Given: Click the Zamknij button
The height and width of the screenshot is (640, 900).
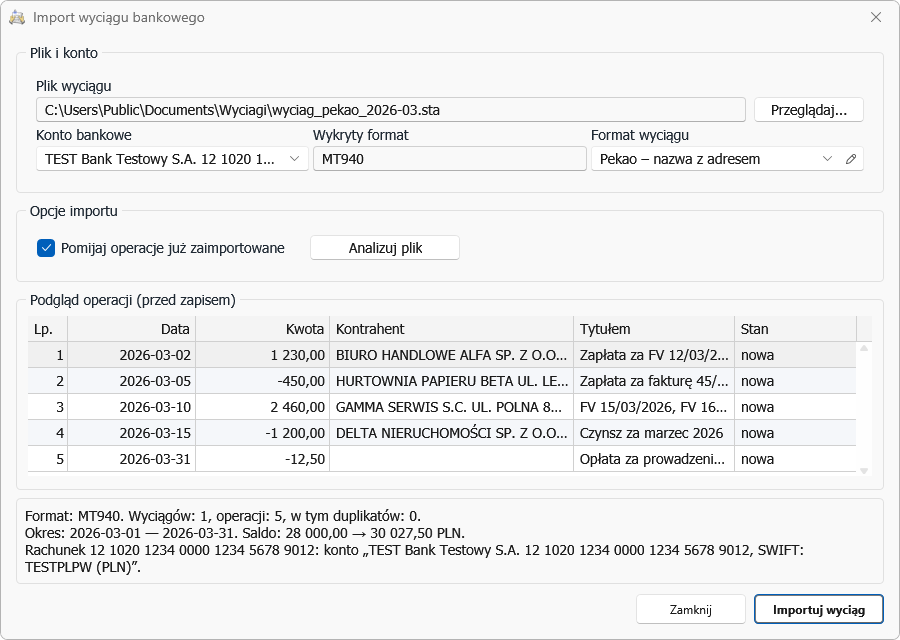Looking at the screenshot, I should pyautogui.click(x=690, y=609).
